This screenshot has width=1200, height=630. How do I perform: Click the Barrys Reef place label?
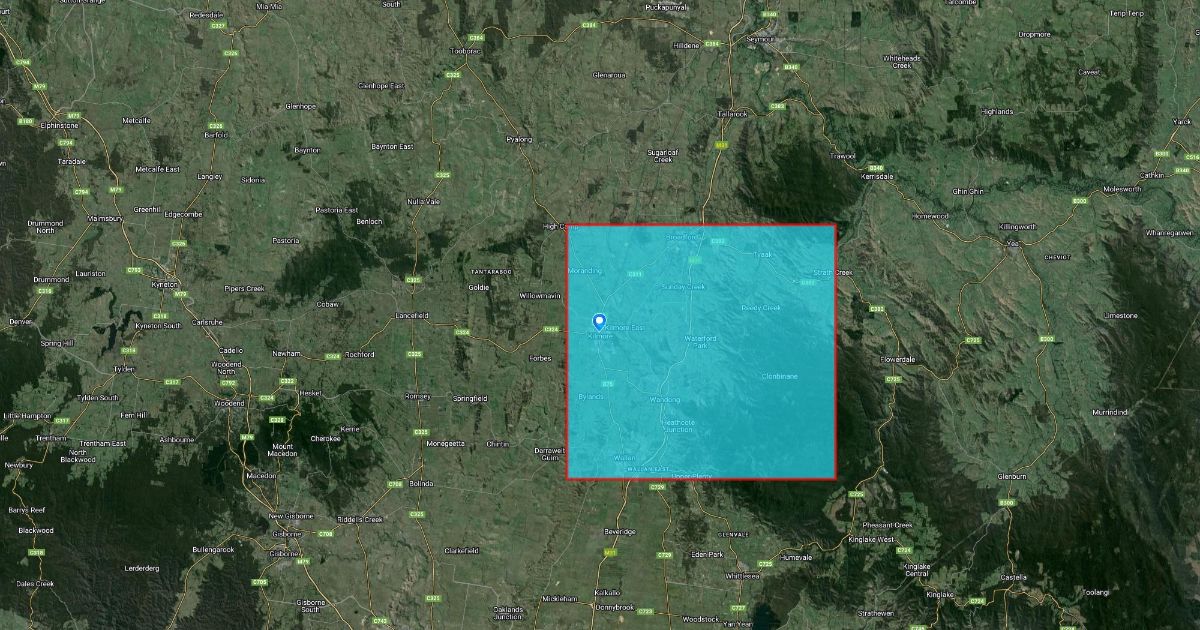click(27, 510)
